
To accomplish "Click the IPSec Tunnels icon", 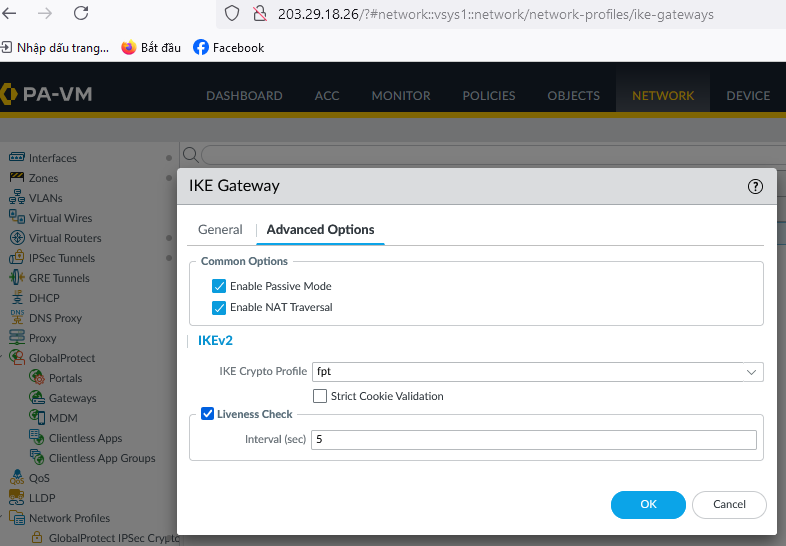I will 17,258.
